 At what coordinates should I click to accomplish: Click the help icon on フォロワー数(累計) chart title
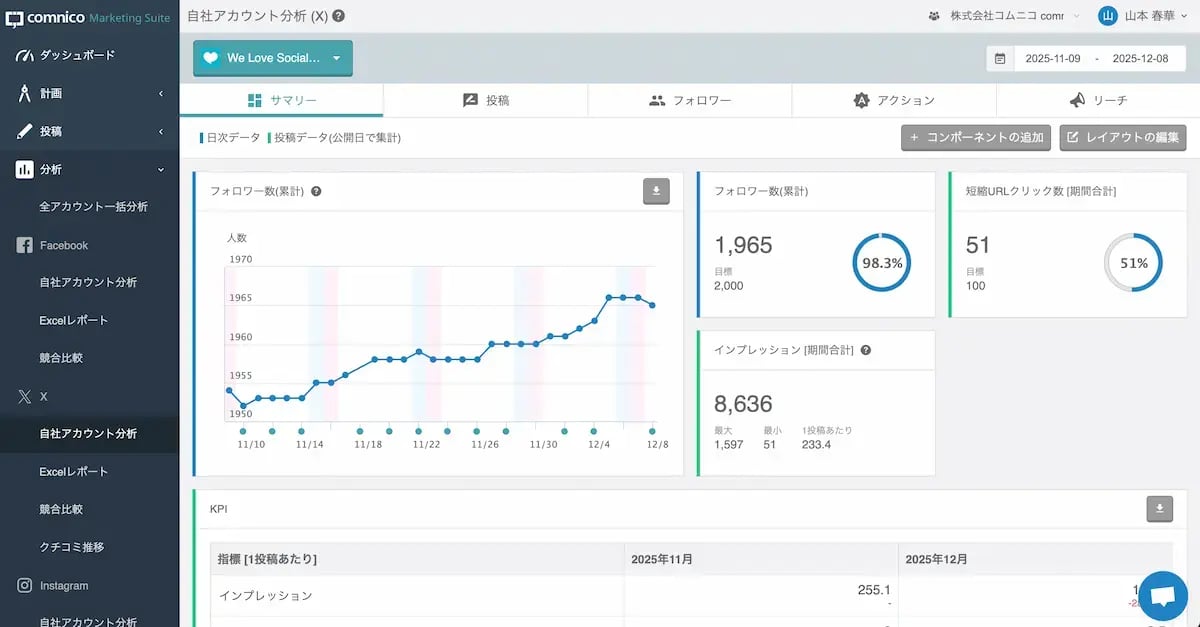316,191
